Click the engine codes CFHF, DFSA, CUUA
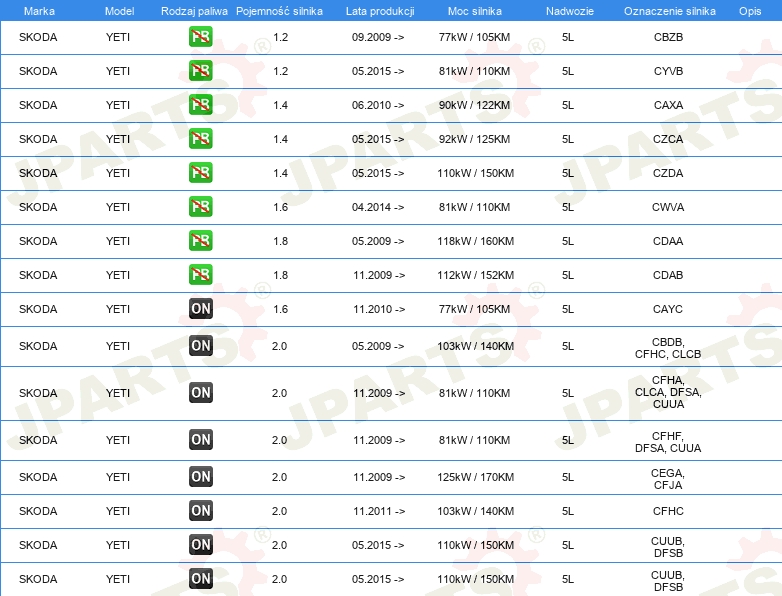The image size is (782, 596). click(668, 441)
